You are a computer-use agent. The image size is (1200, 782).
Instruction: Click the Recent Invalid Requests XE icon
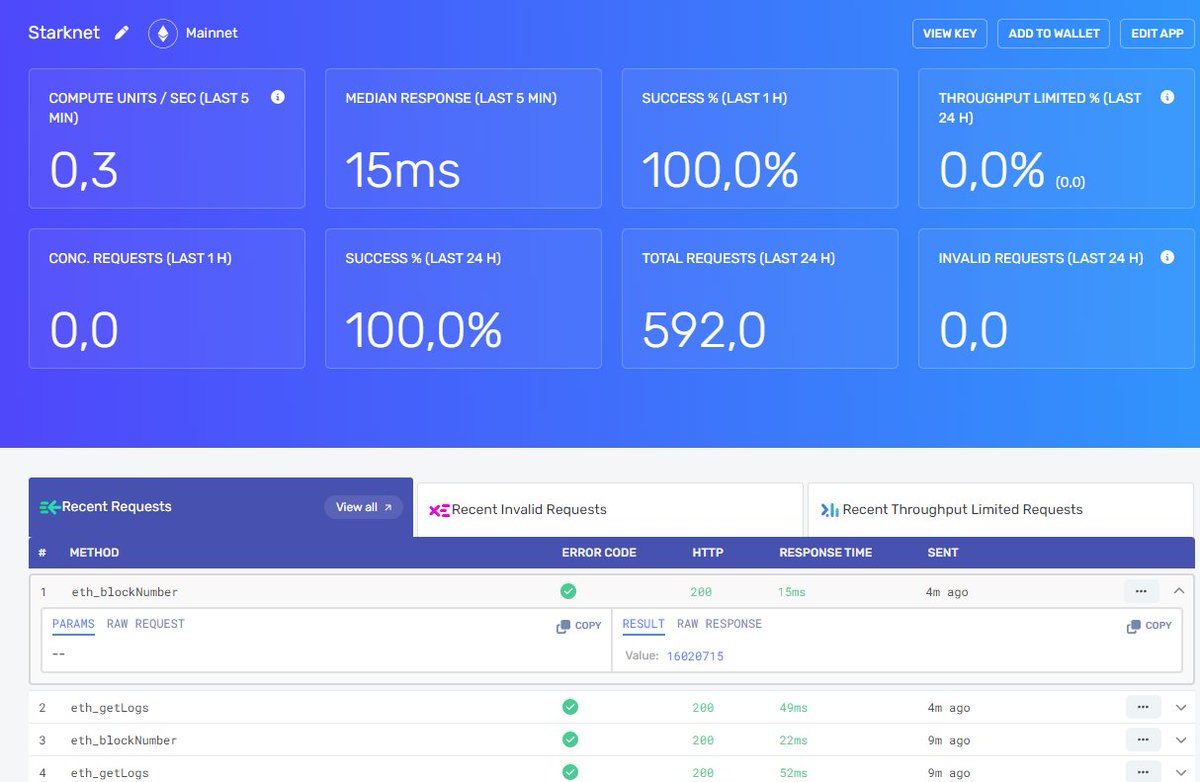pos(439,510)
